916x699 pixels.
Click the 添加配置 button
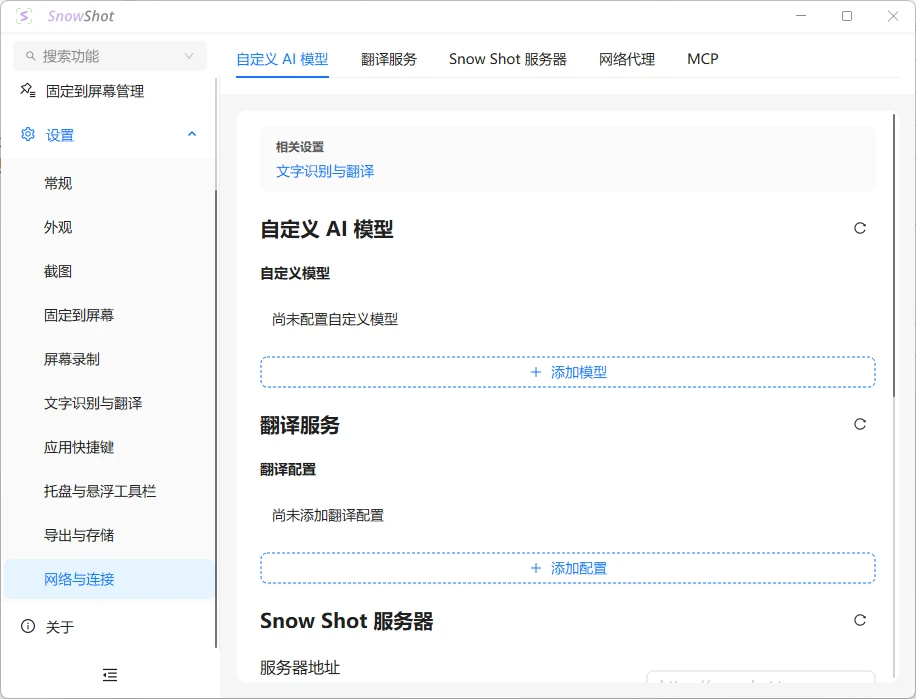(568, 568)
